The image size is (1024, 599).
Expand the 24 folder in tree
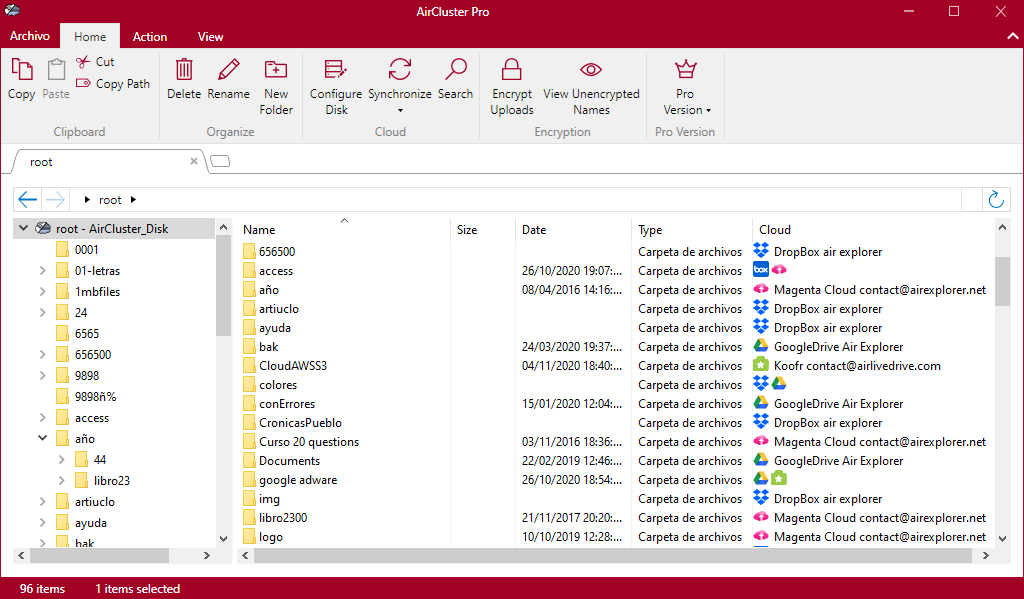pos(42,312)
